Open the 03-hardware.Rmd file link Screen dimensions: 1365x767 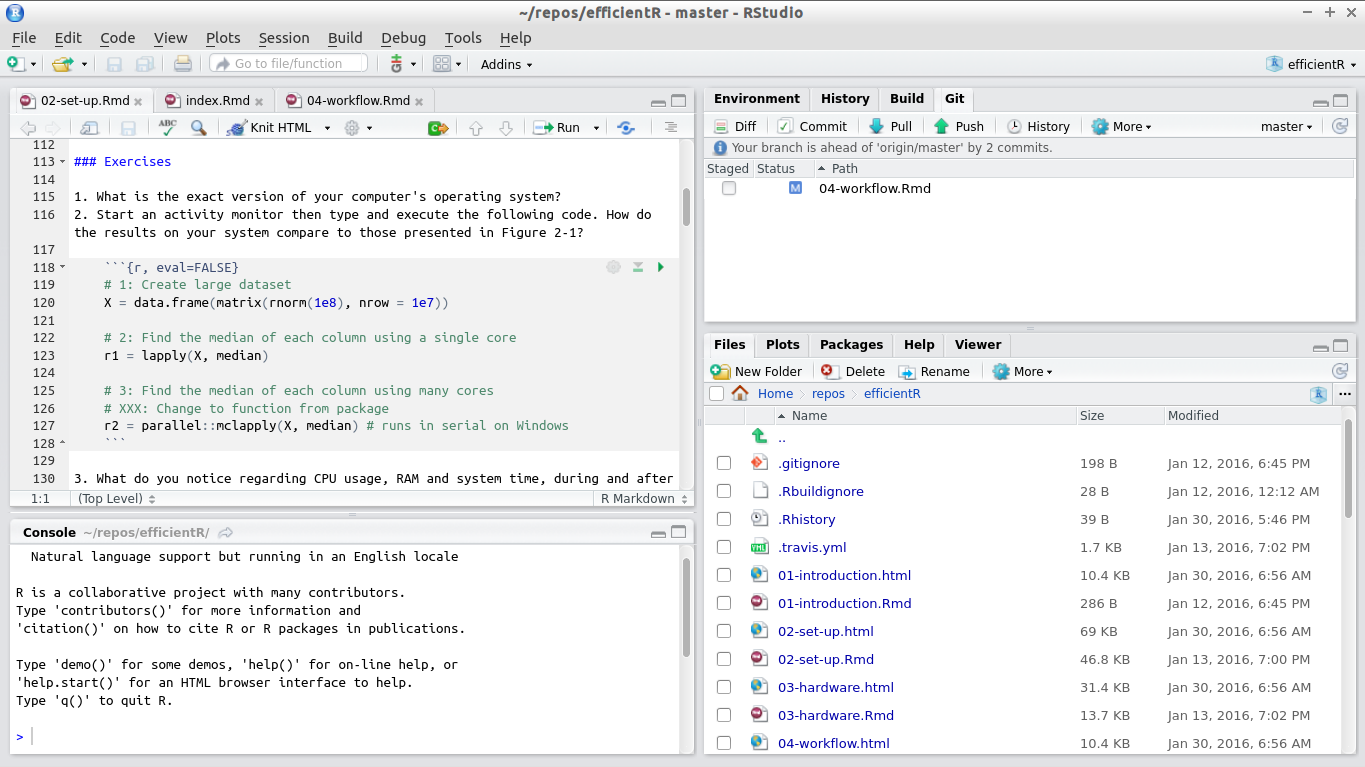point(836,715)
